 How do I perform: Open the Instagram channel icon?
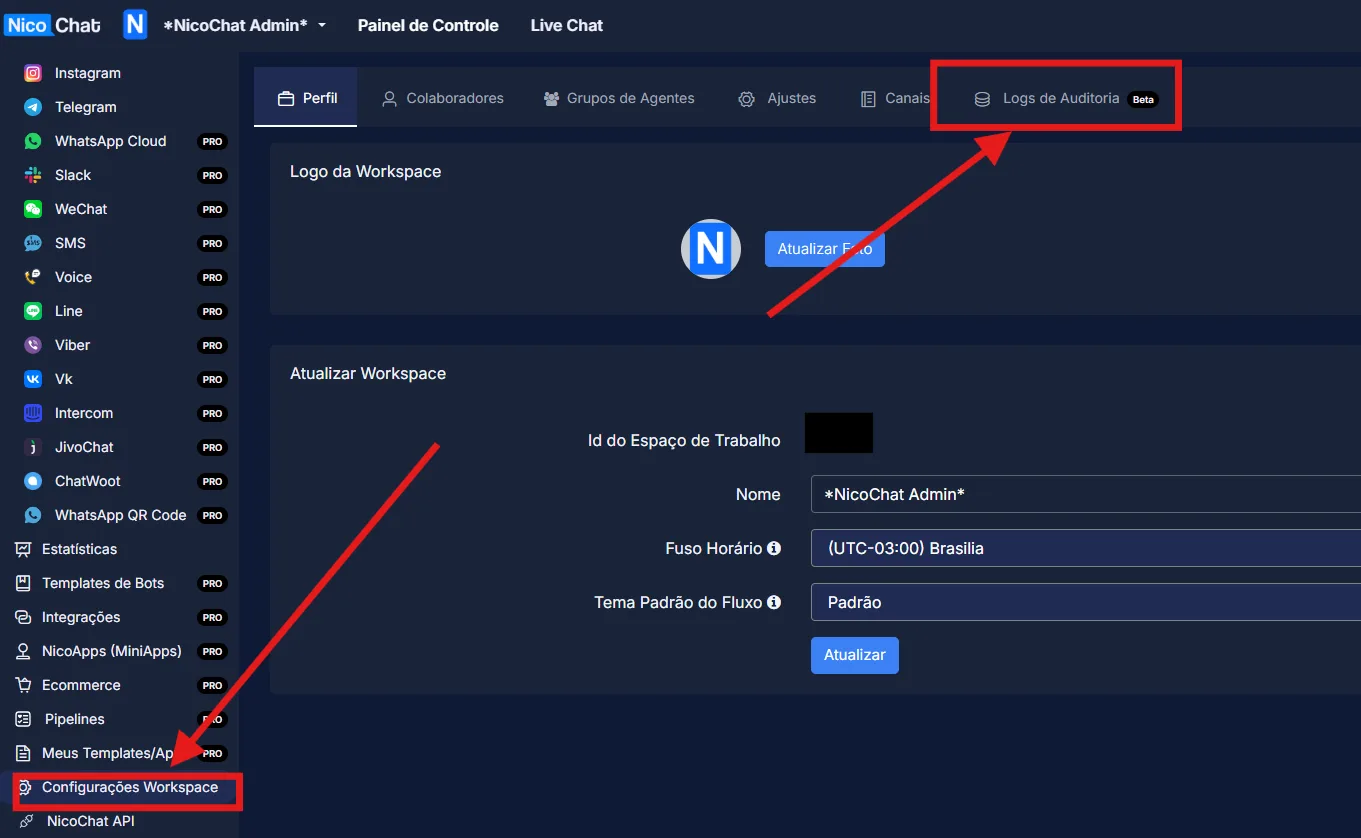tap(33, 73)
